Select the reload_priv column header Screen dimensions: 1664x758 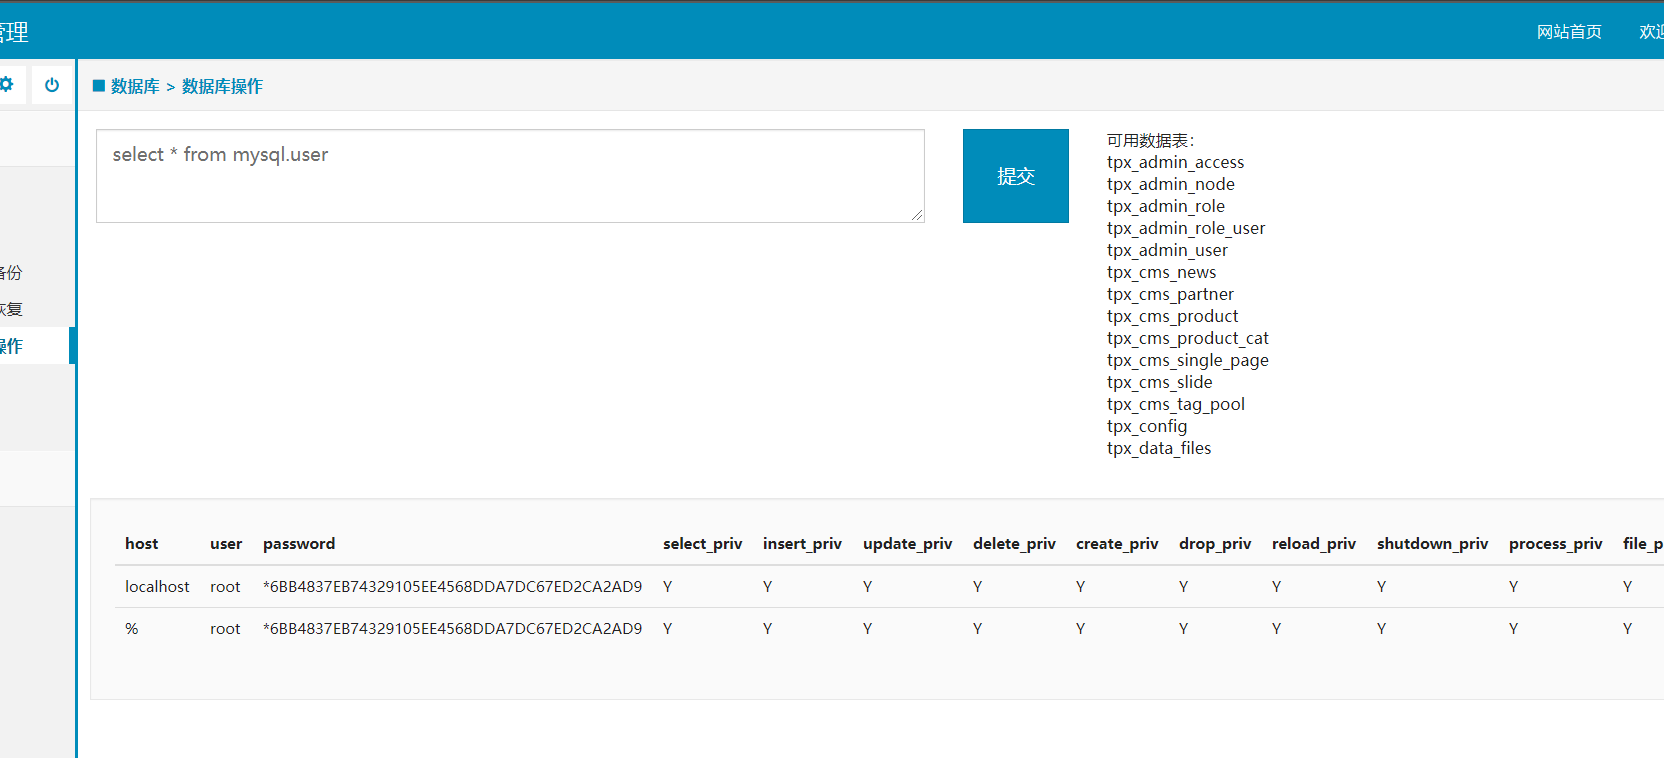1314,544
